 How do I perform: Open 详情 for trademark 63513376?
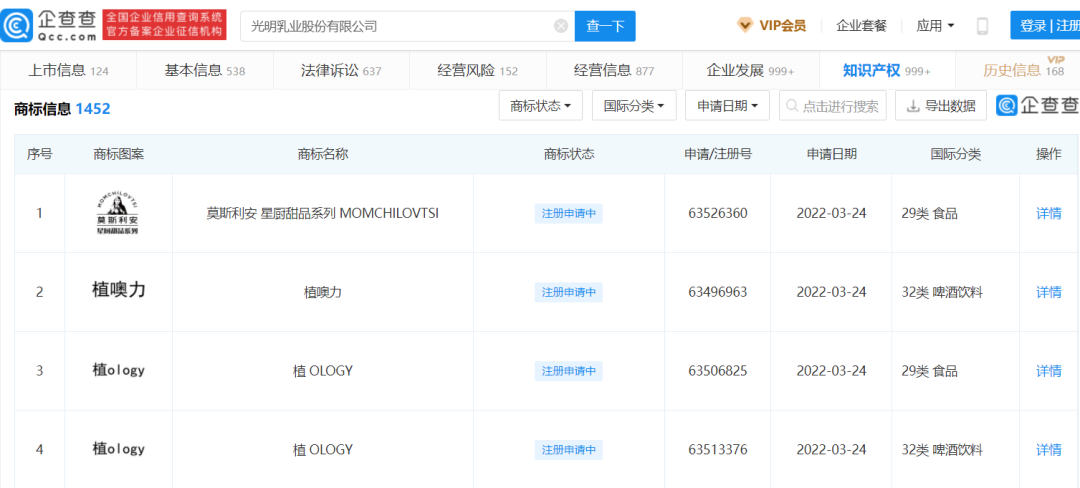(1048, 450)
